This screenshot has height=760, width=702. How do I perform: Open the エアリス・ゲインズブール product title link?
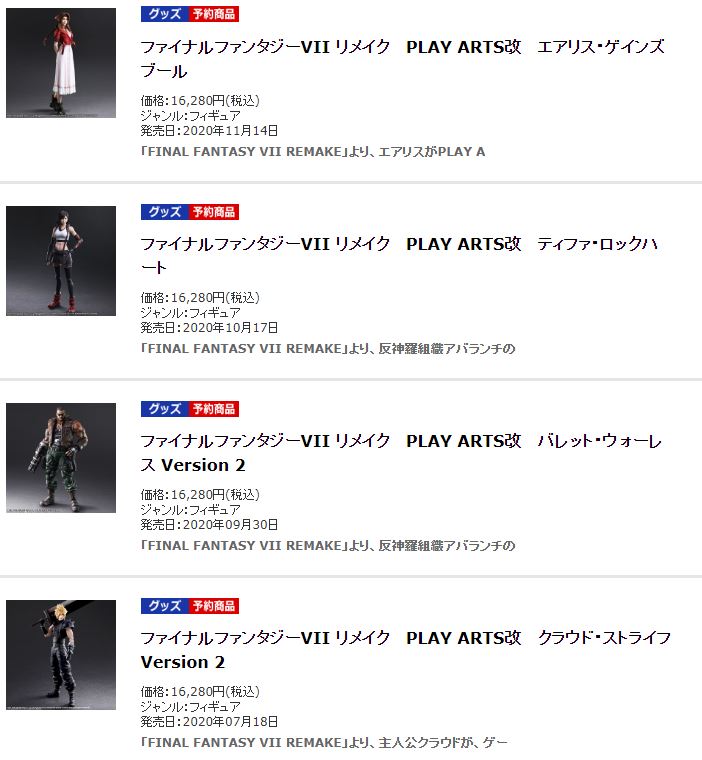coord(402,59)
